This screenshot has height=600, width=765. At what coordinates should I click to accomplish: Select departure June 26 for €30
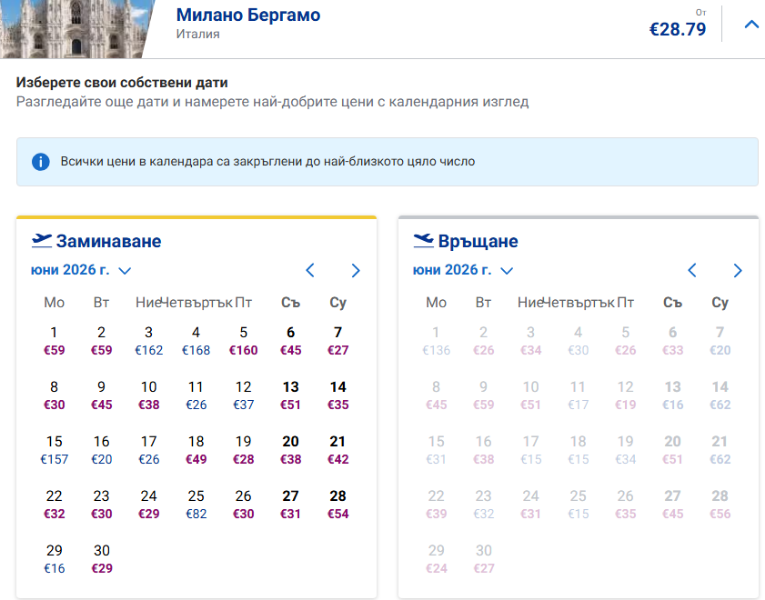tap(243, 505)
